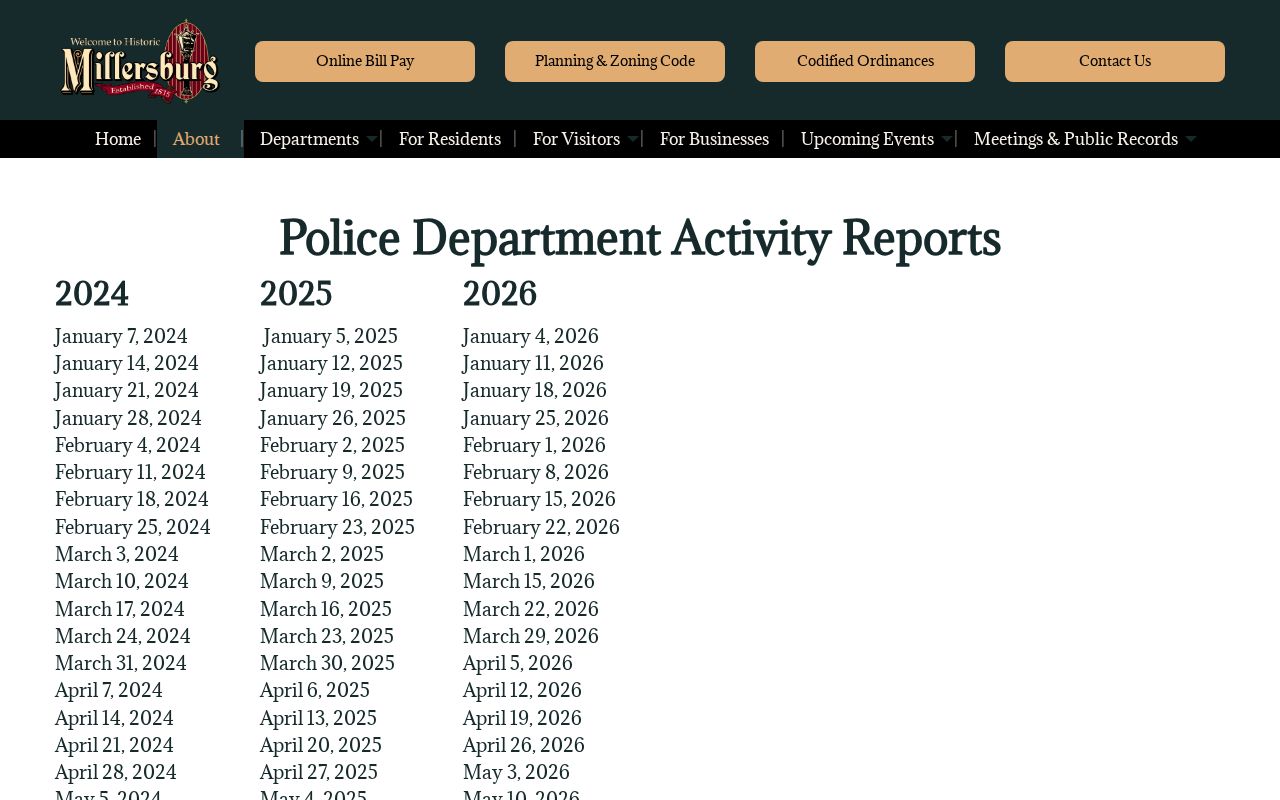Go to the Home menu item

[x=118, y=139]
